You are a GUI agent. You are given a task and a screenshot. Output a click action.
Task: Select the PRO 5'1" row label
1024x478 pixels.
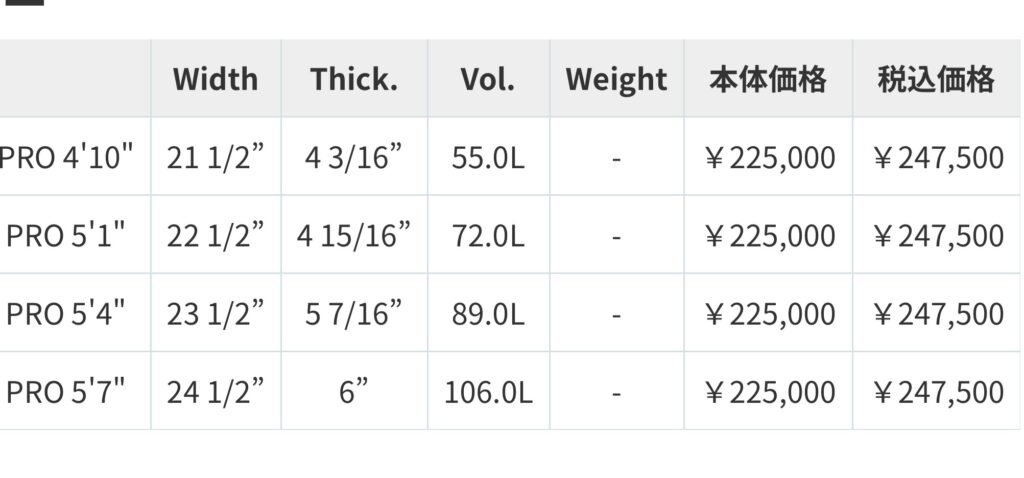click(65, 235)
